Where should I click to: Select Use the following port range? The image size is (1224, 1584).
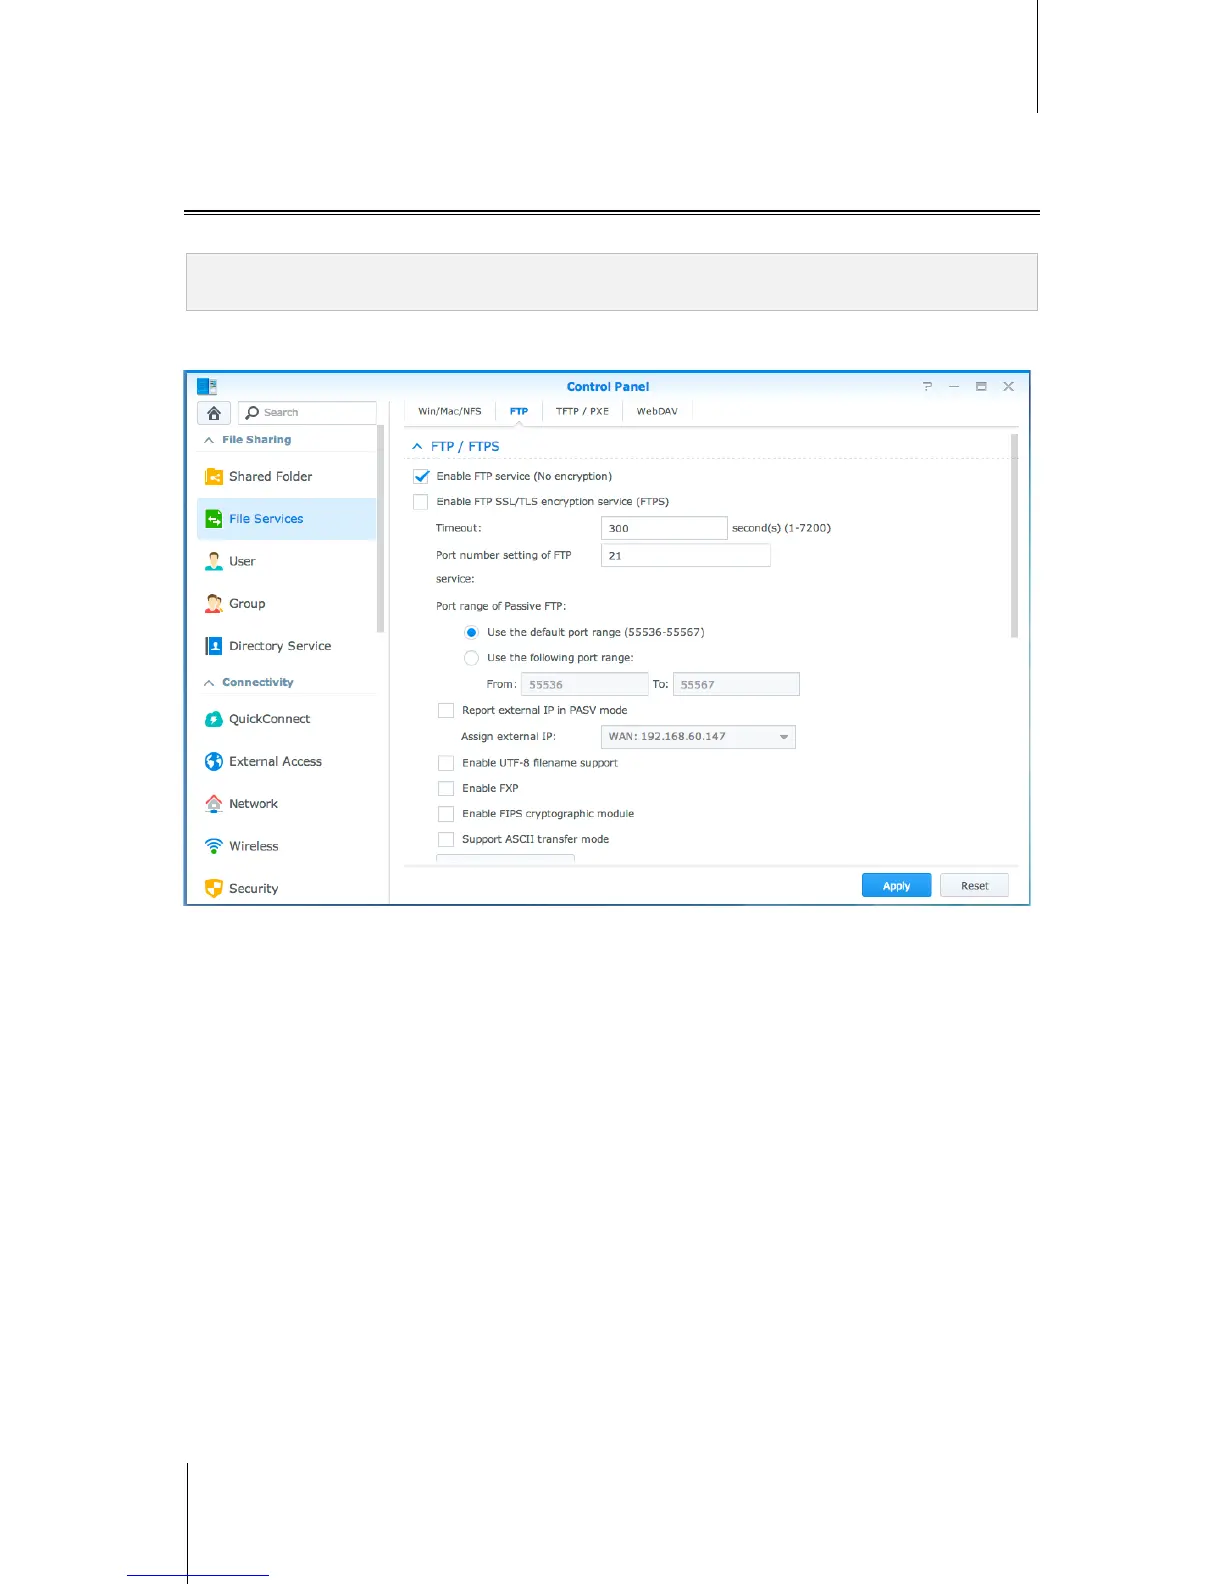(471, 658)
